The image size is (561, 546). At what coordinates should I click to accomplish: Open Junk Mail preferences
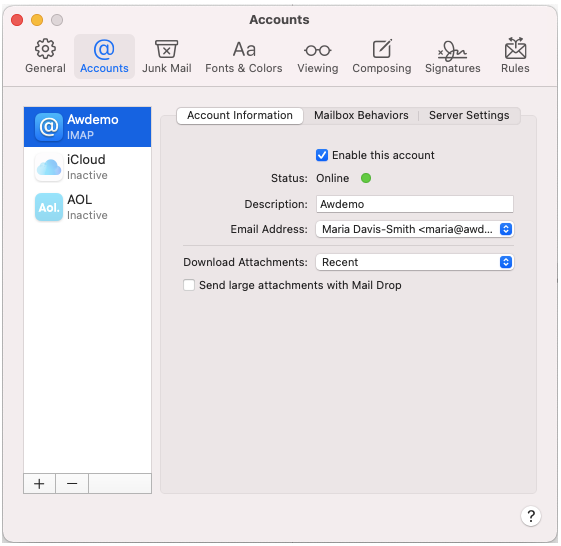click(166, 56)
